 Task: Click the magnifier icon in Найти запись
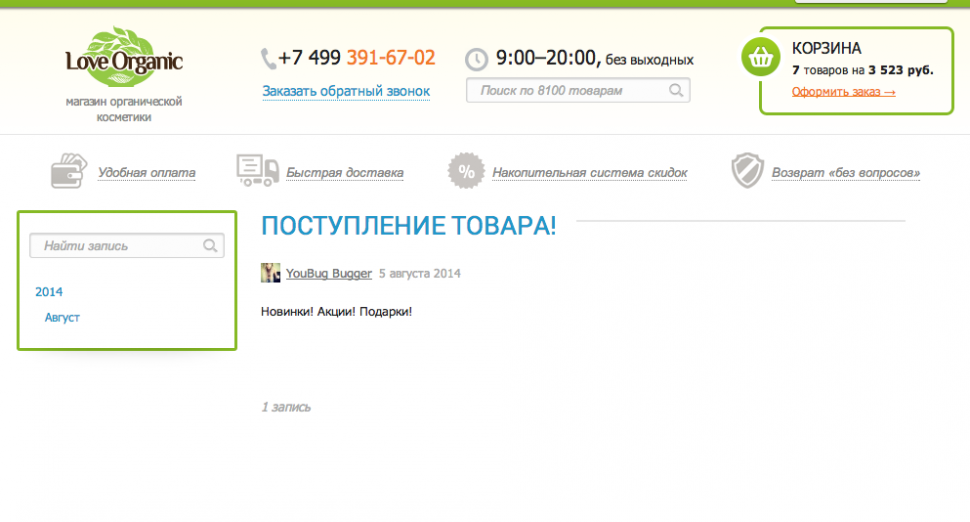pos(210,246)
